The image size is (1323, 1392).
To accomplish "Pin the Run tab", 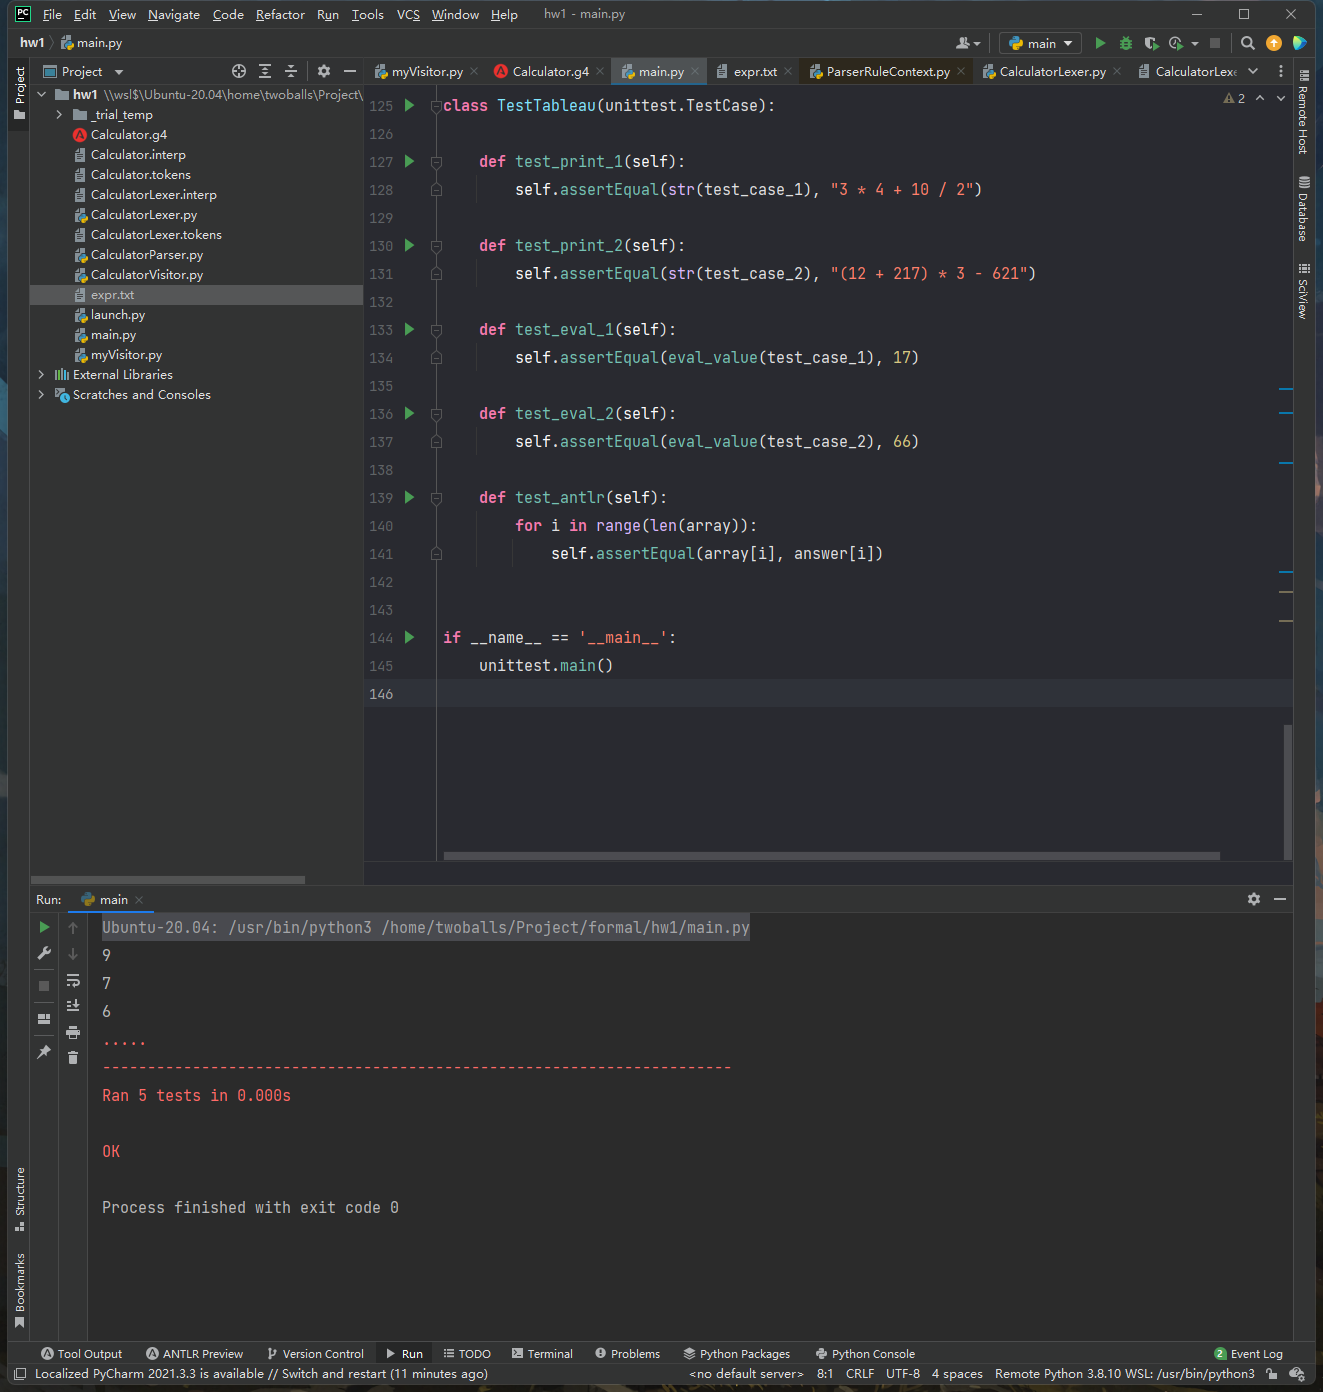I will (44, 1052).
